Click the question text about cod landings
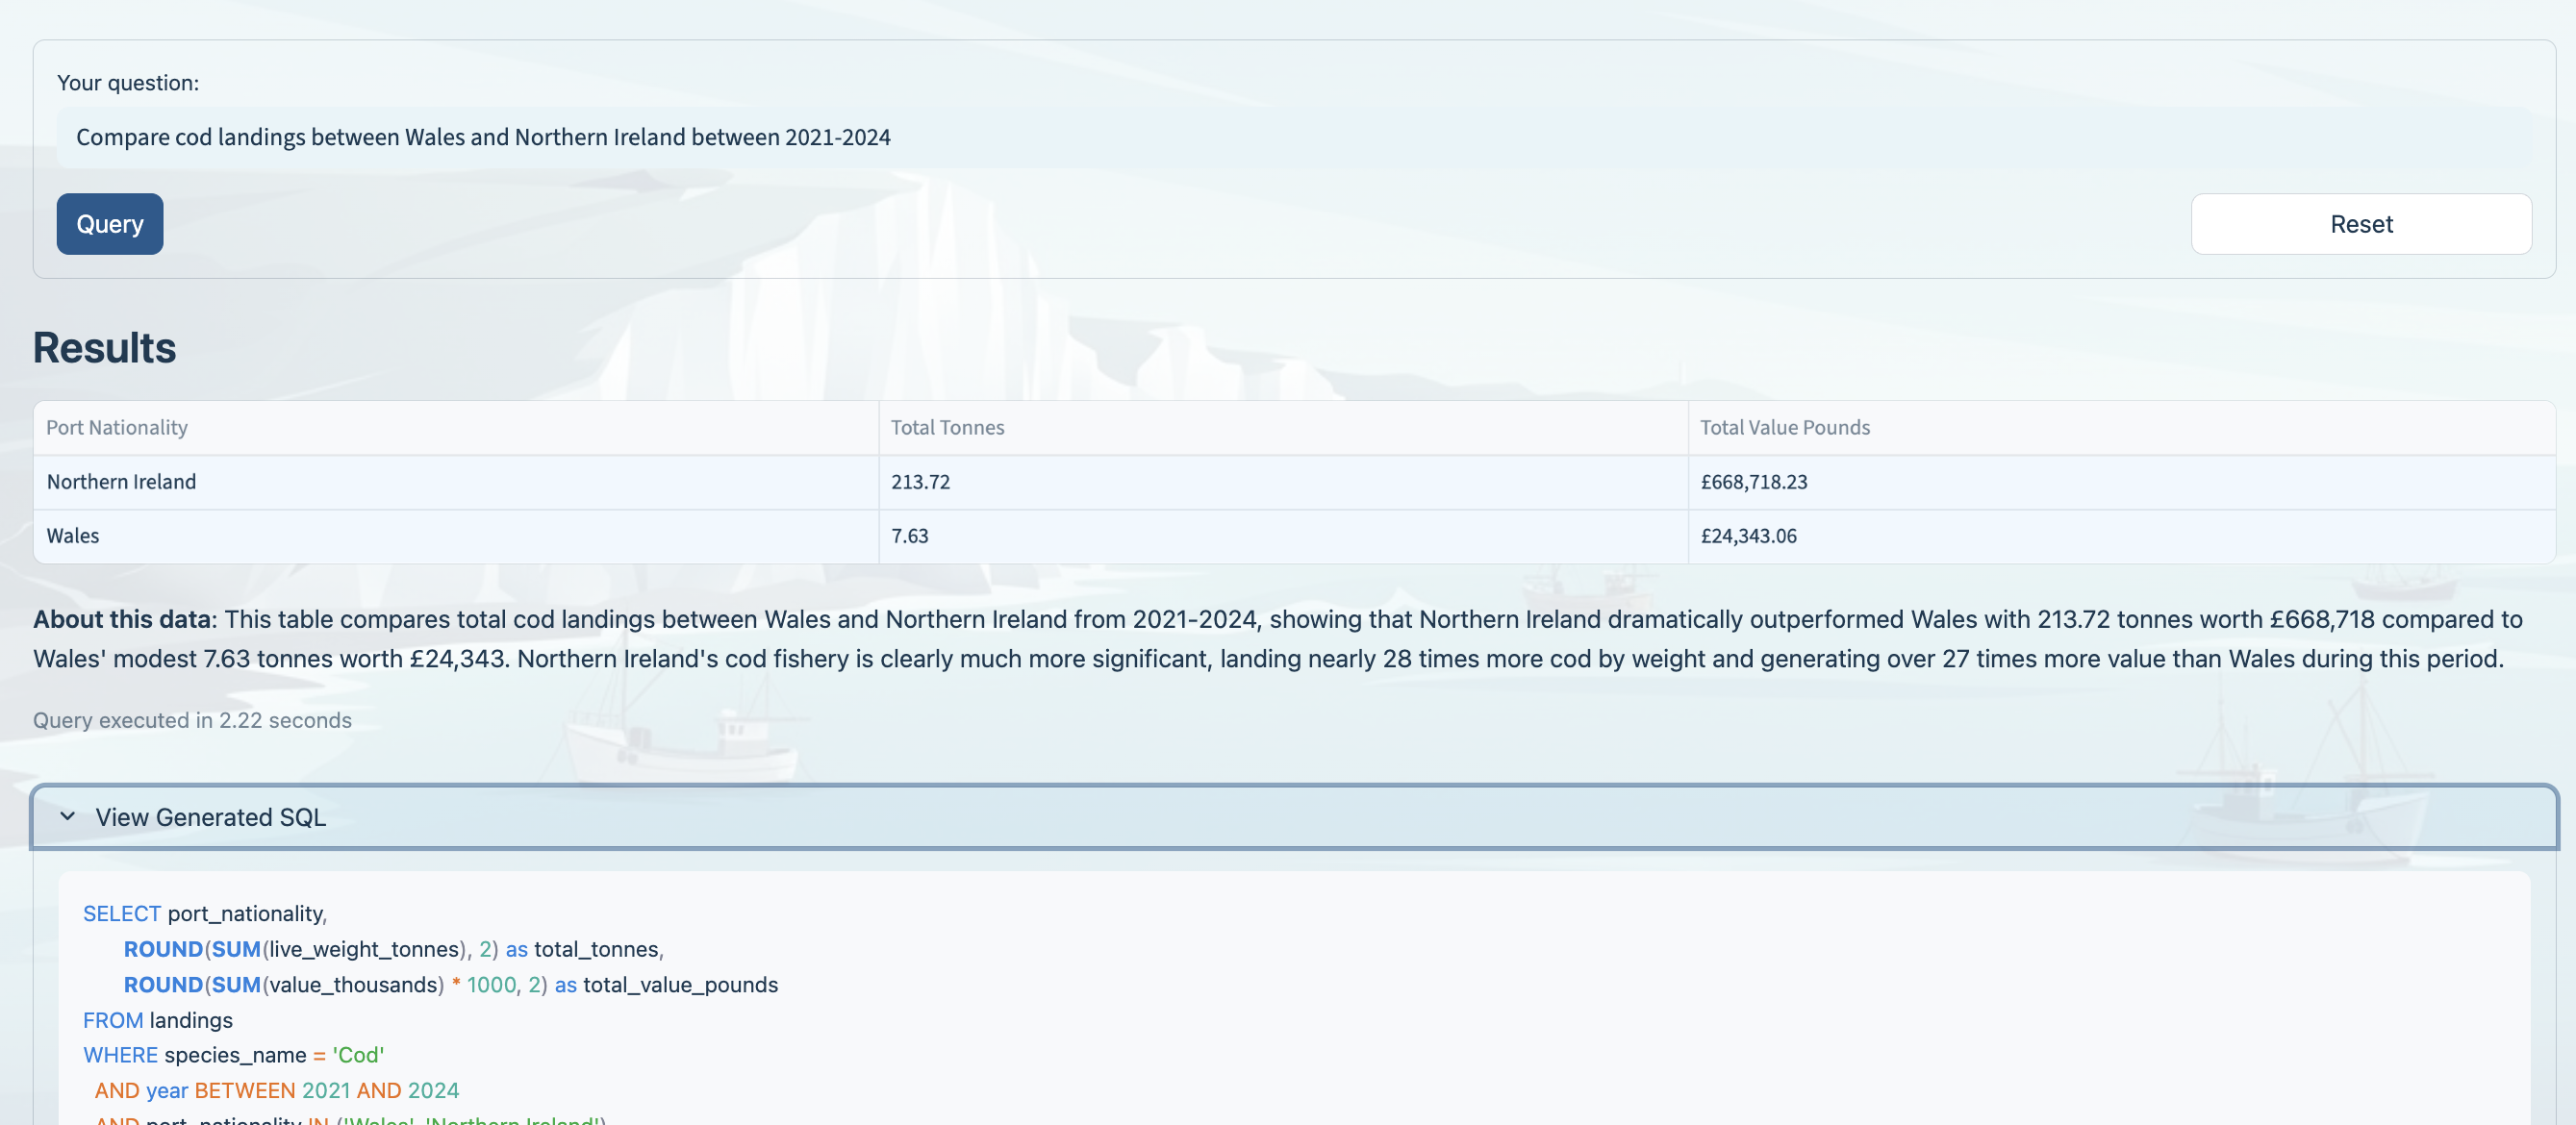 click(483, 137)
